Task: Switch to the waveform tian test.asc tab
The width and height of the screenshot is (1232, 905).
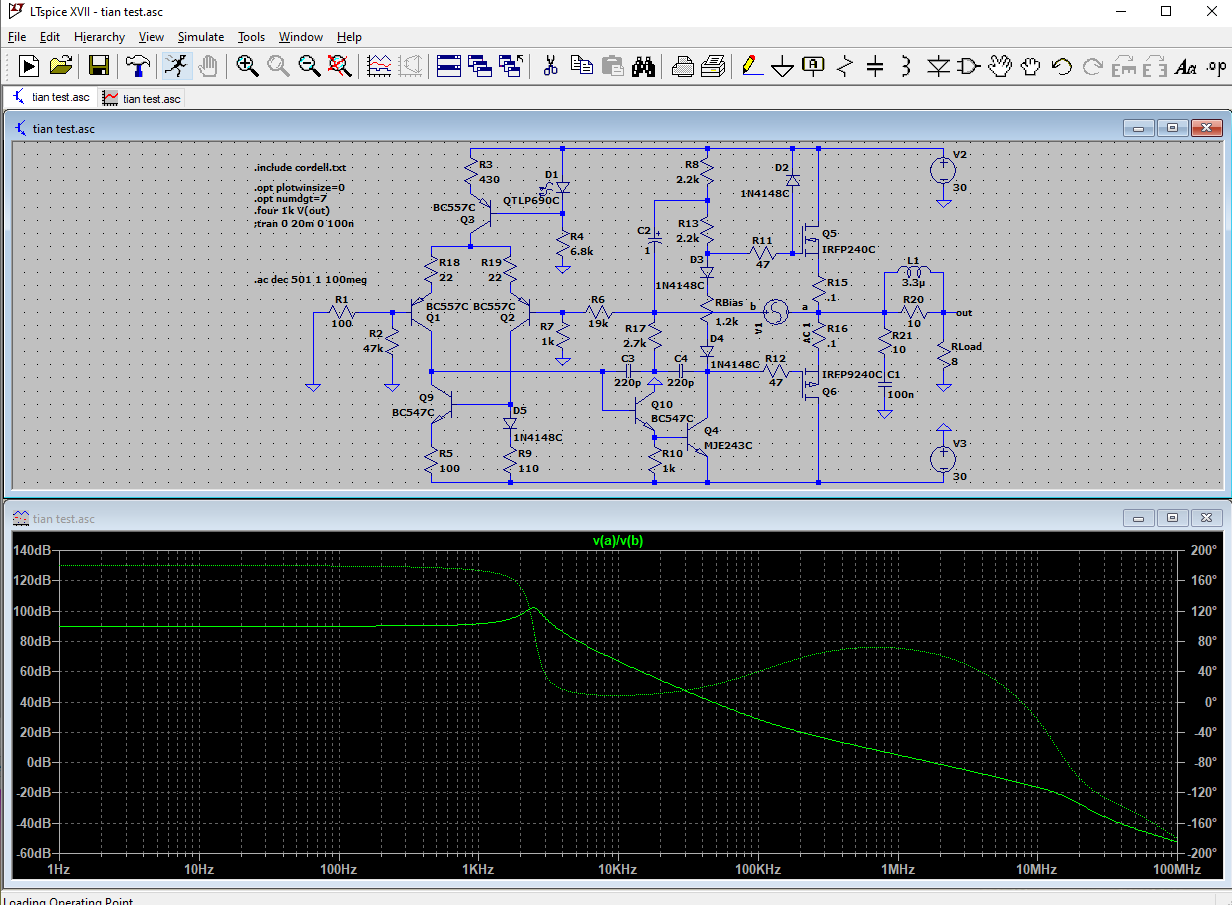Action: [142, 98]
